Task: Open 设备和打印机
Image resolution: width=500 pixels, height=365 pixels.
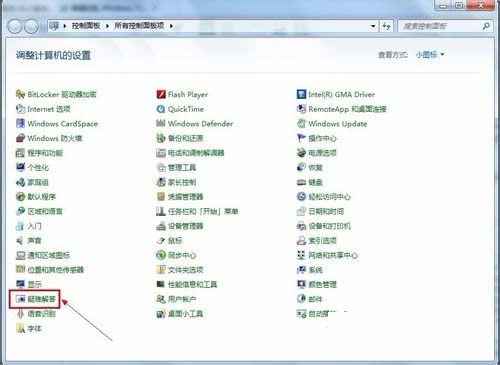Action: click(324, 226)
